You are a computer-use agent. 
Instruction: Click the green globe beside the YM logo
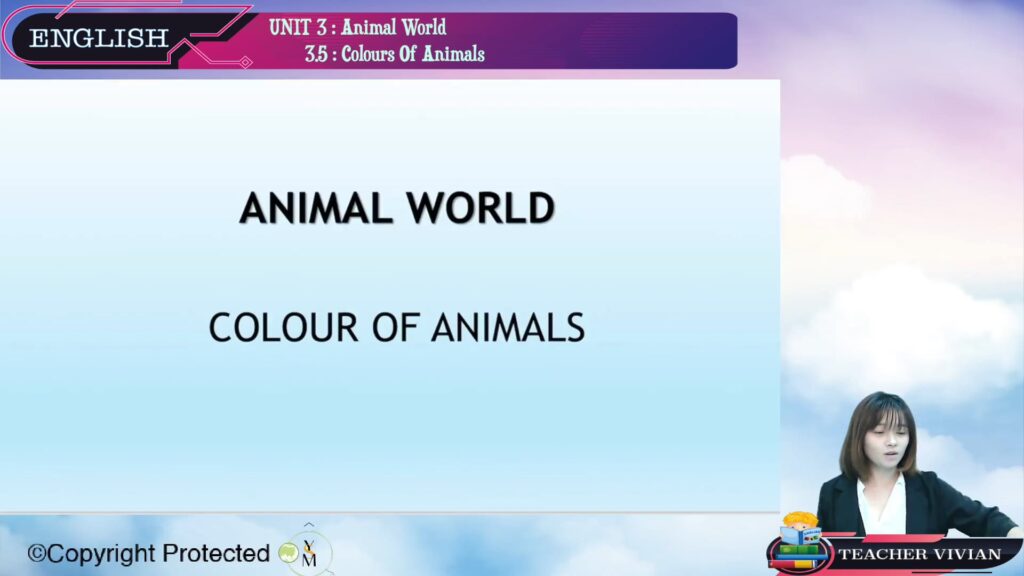pyautogui.click(x=288, y=554)
